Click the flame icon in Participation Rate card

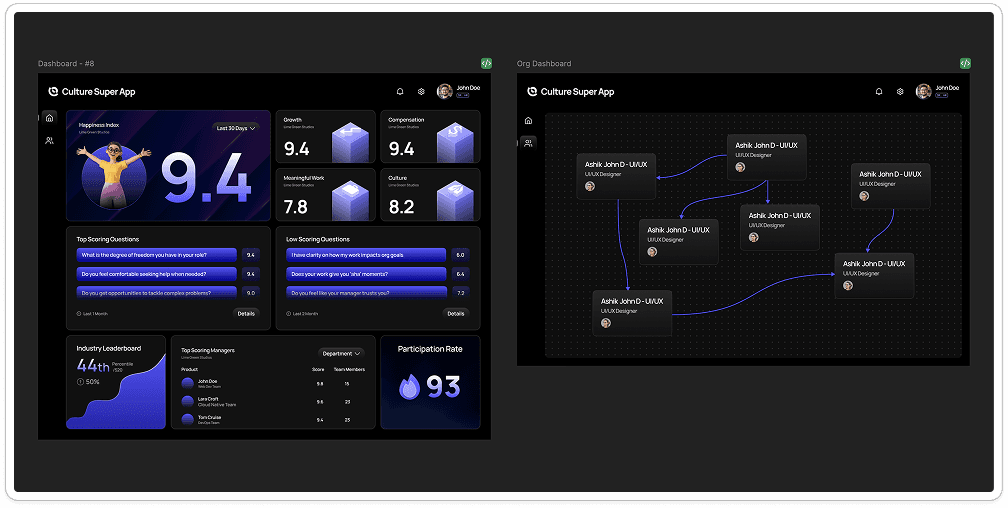[409, 387]
